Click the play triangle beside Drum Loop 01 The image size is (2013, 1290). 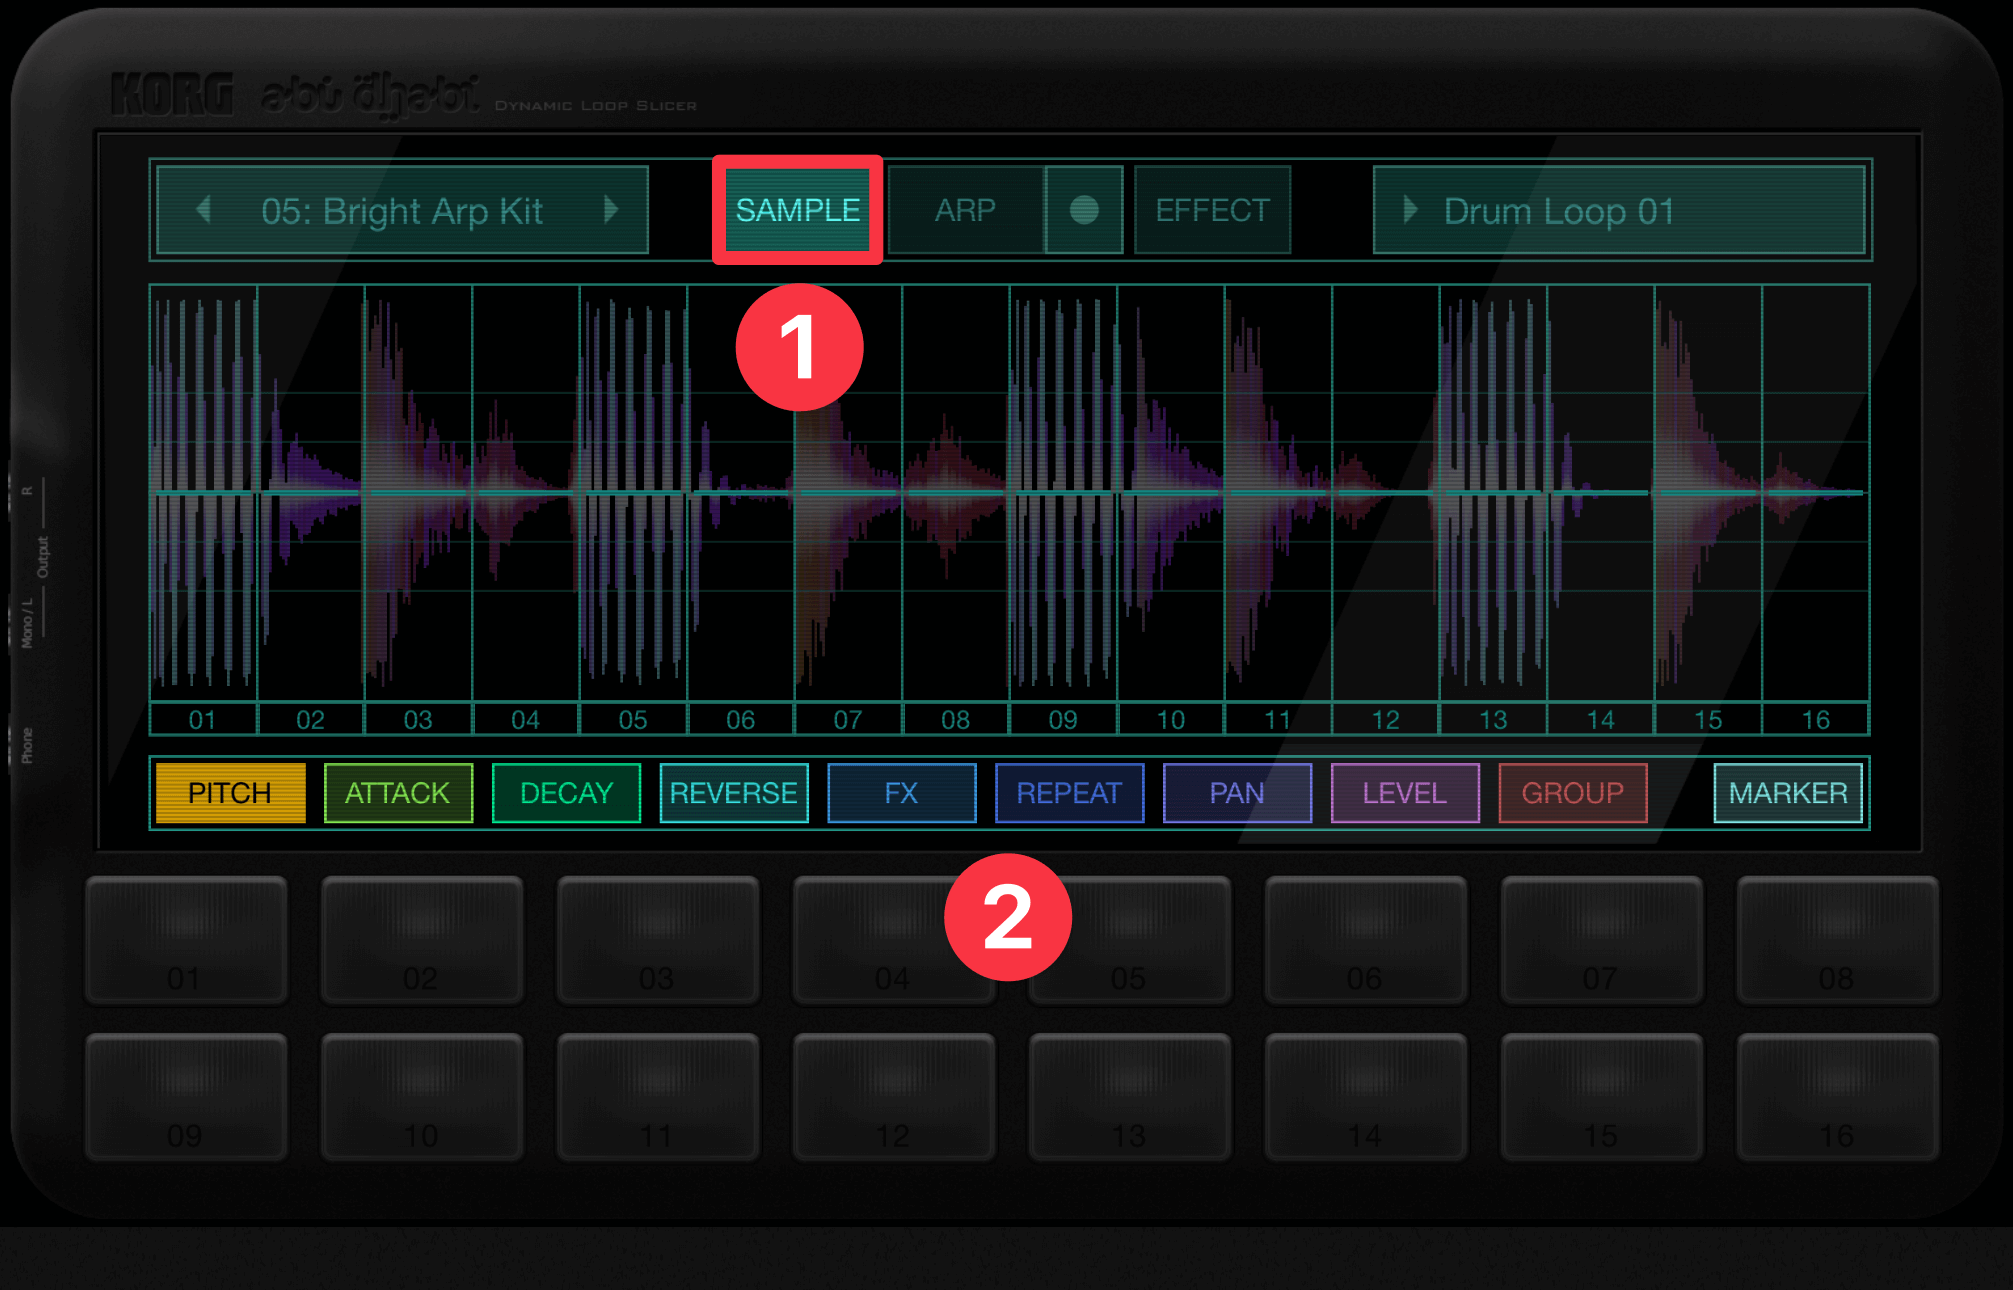[1410, 210]
